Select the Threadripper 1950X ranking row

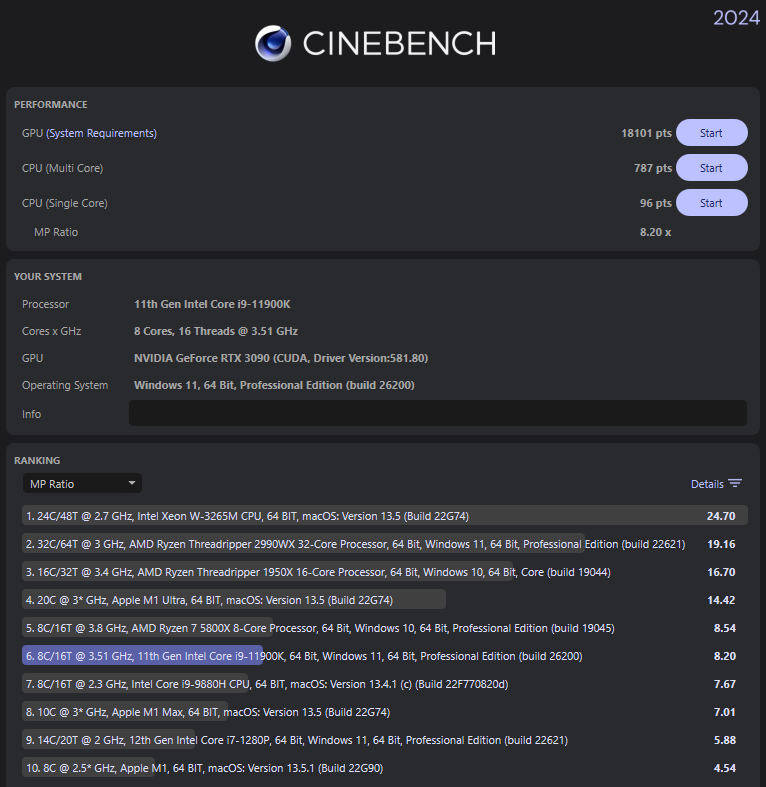[385, 572]
